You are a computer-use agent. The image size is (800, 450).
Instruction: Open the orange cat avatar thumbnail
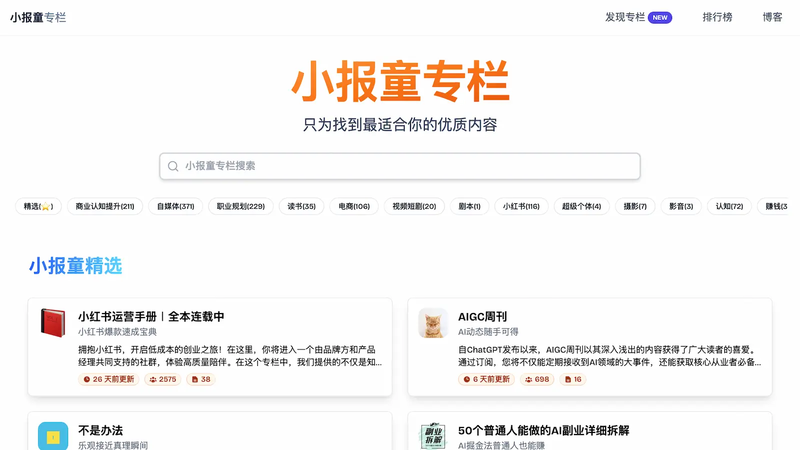point(433,323)
